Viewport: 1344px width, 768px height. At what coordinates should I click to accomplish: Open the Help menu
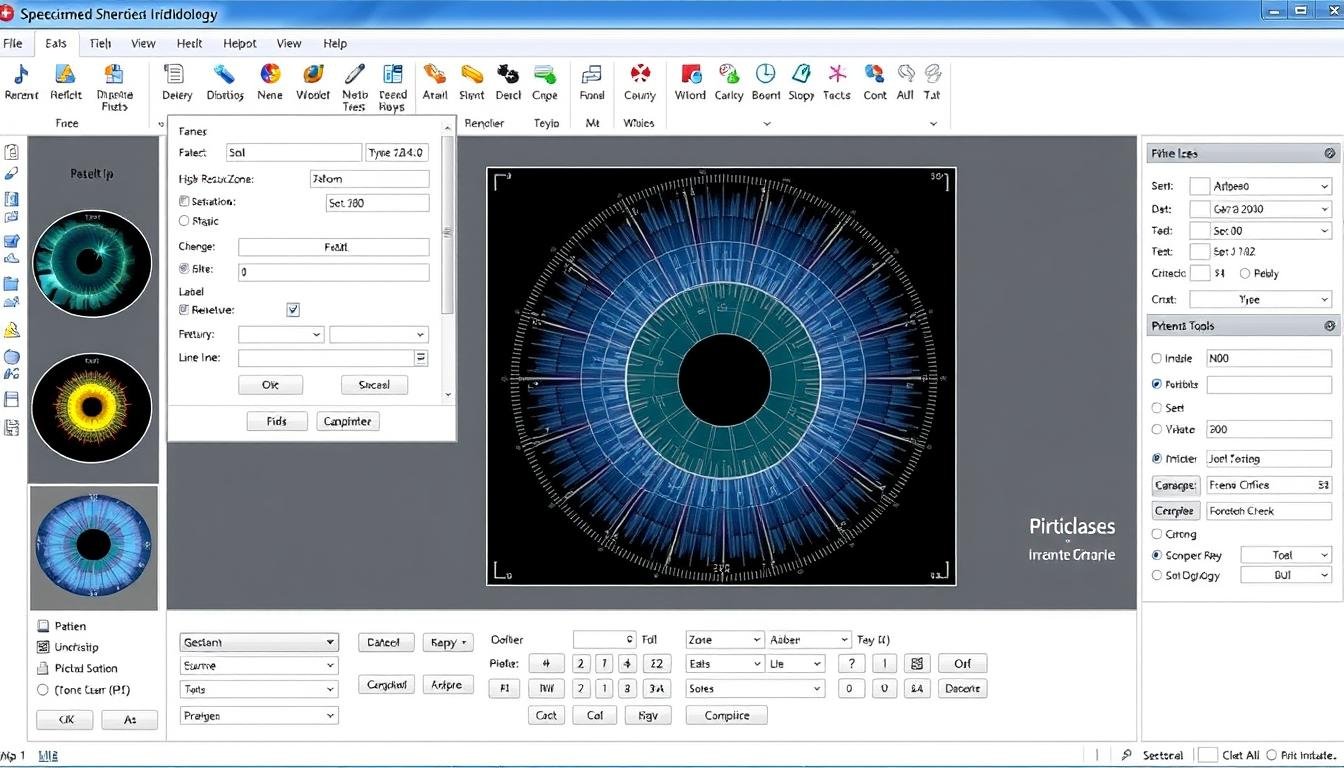(335, 44)
